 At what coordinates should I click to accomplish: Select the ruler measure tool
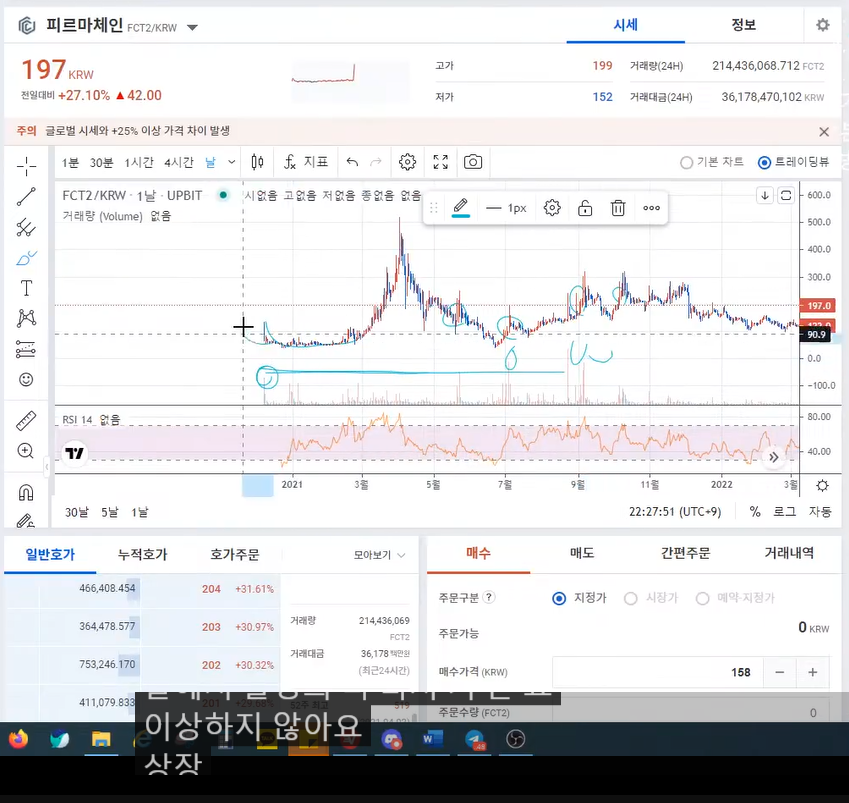point(26,421)
